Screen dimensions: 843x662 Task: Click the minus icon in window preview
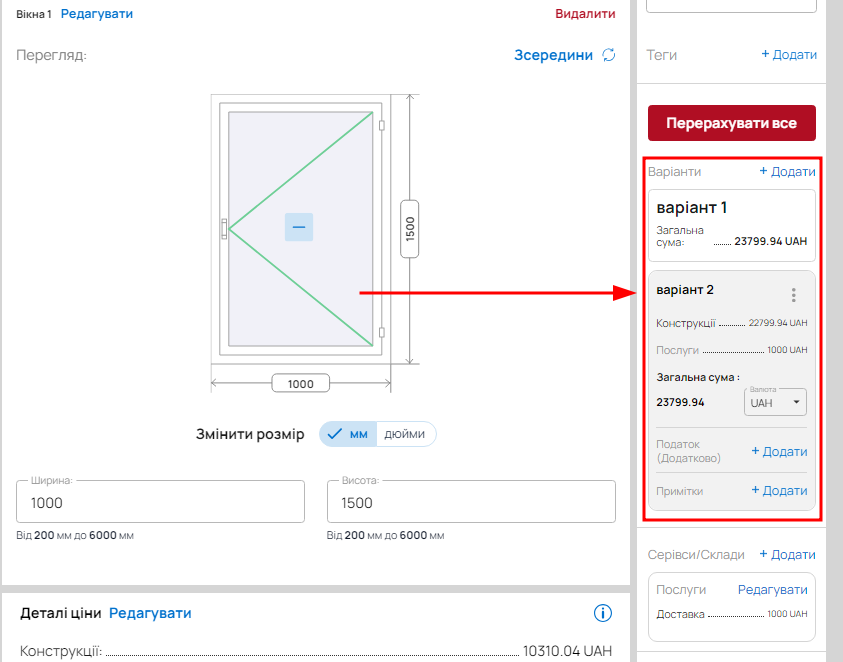tap(299, 227)
